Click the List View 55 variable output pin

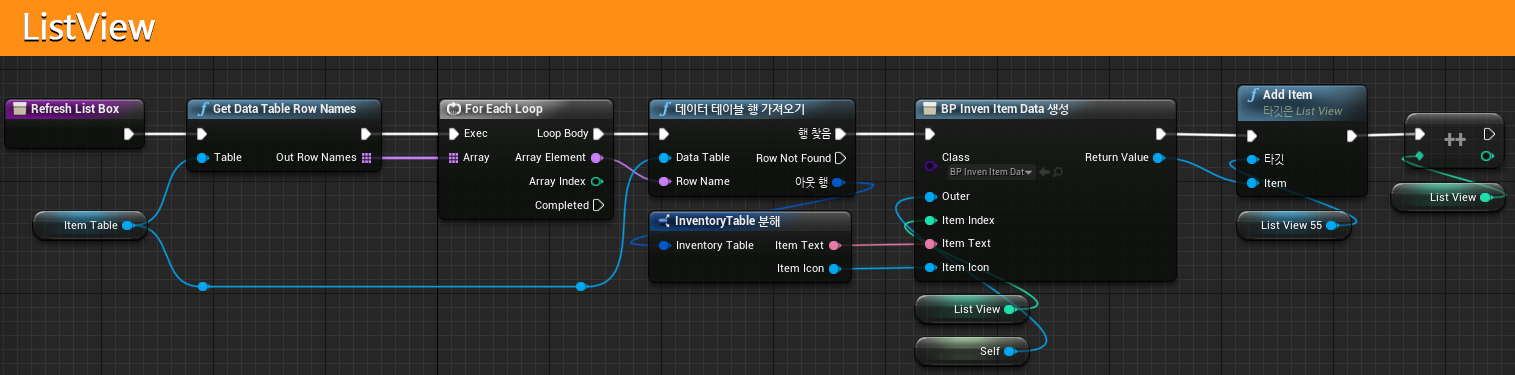1332,225
